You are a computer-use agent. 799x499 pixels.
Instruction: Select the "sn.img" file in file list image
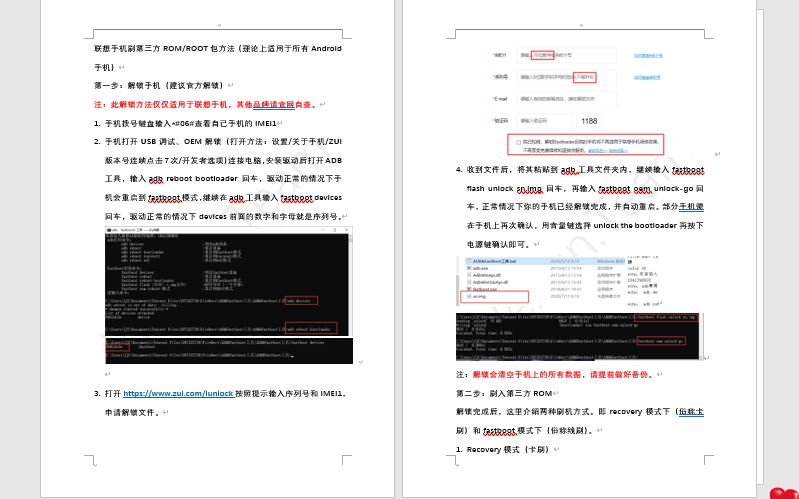coord(479,296)
